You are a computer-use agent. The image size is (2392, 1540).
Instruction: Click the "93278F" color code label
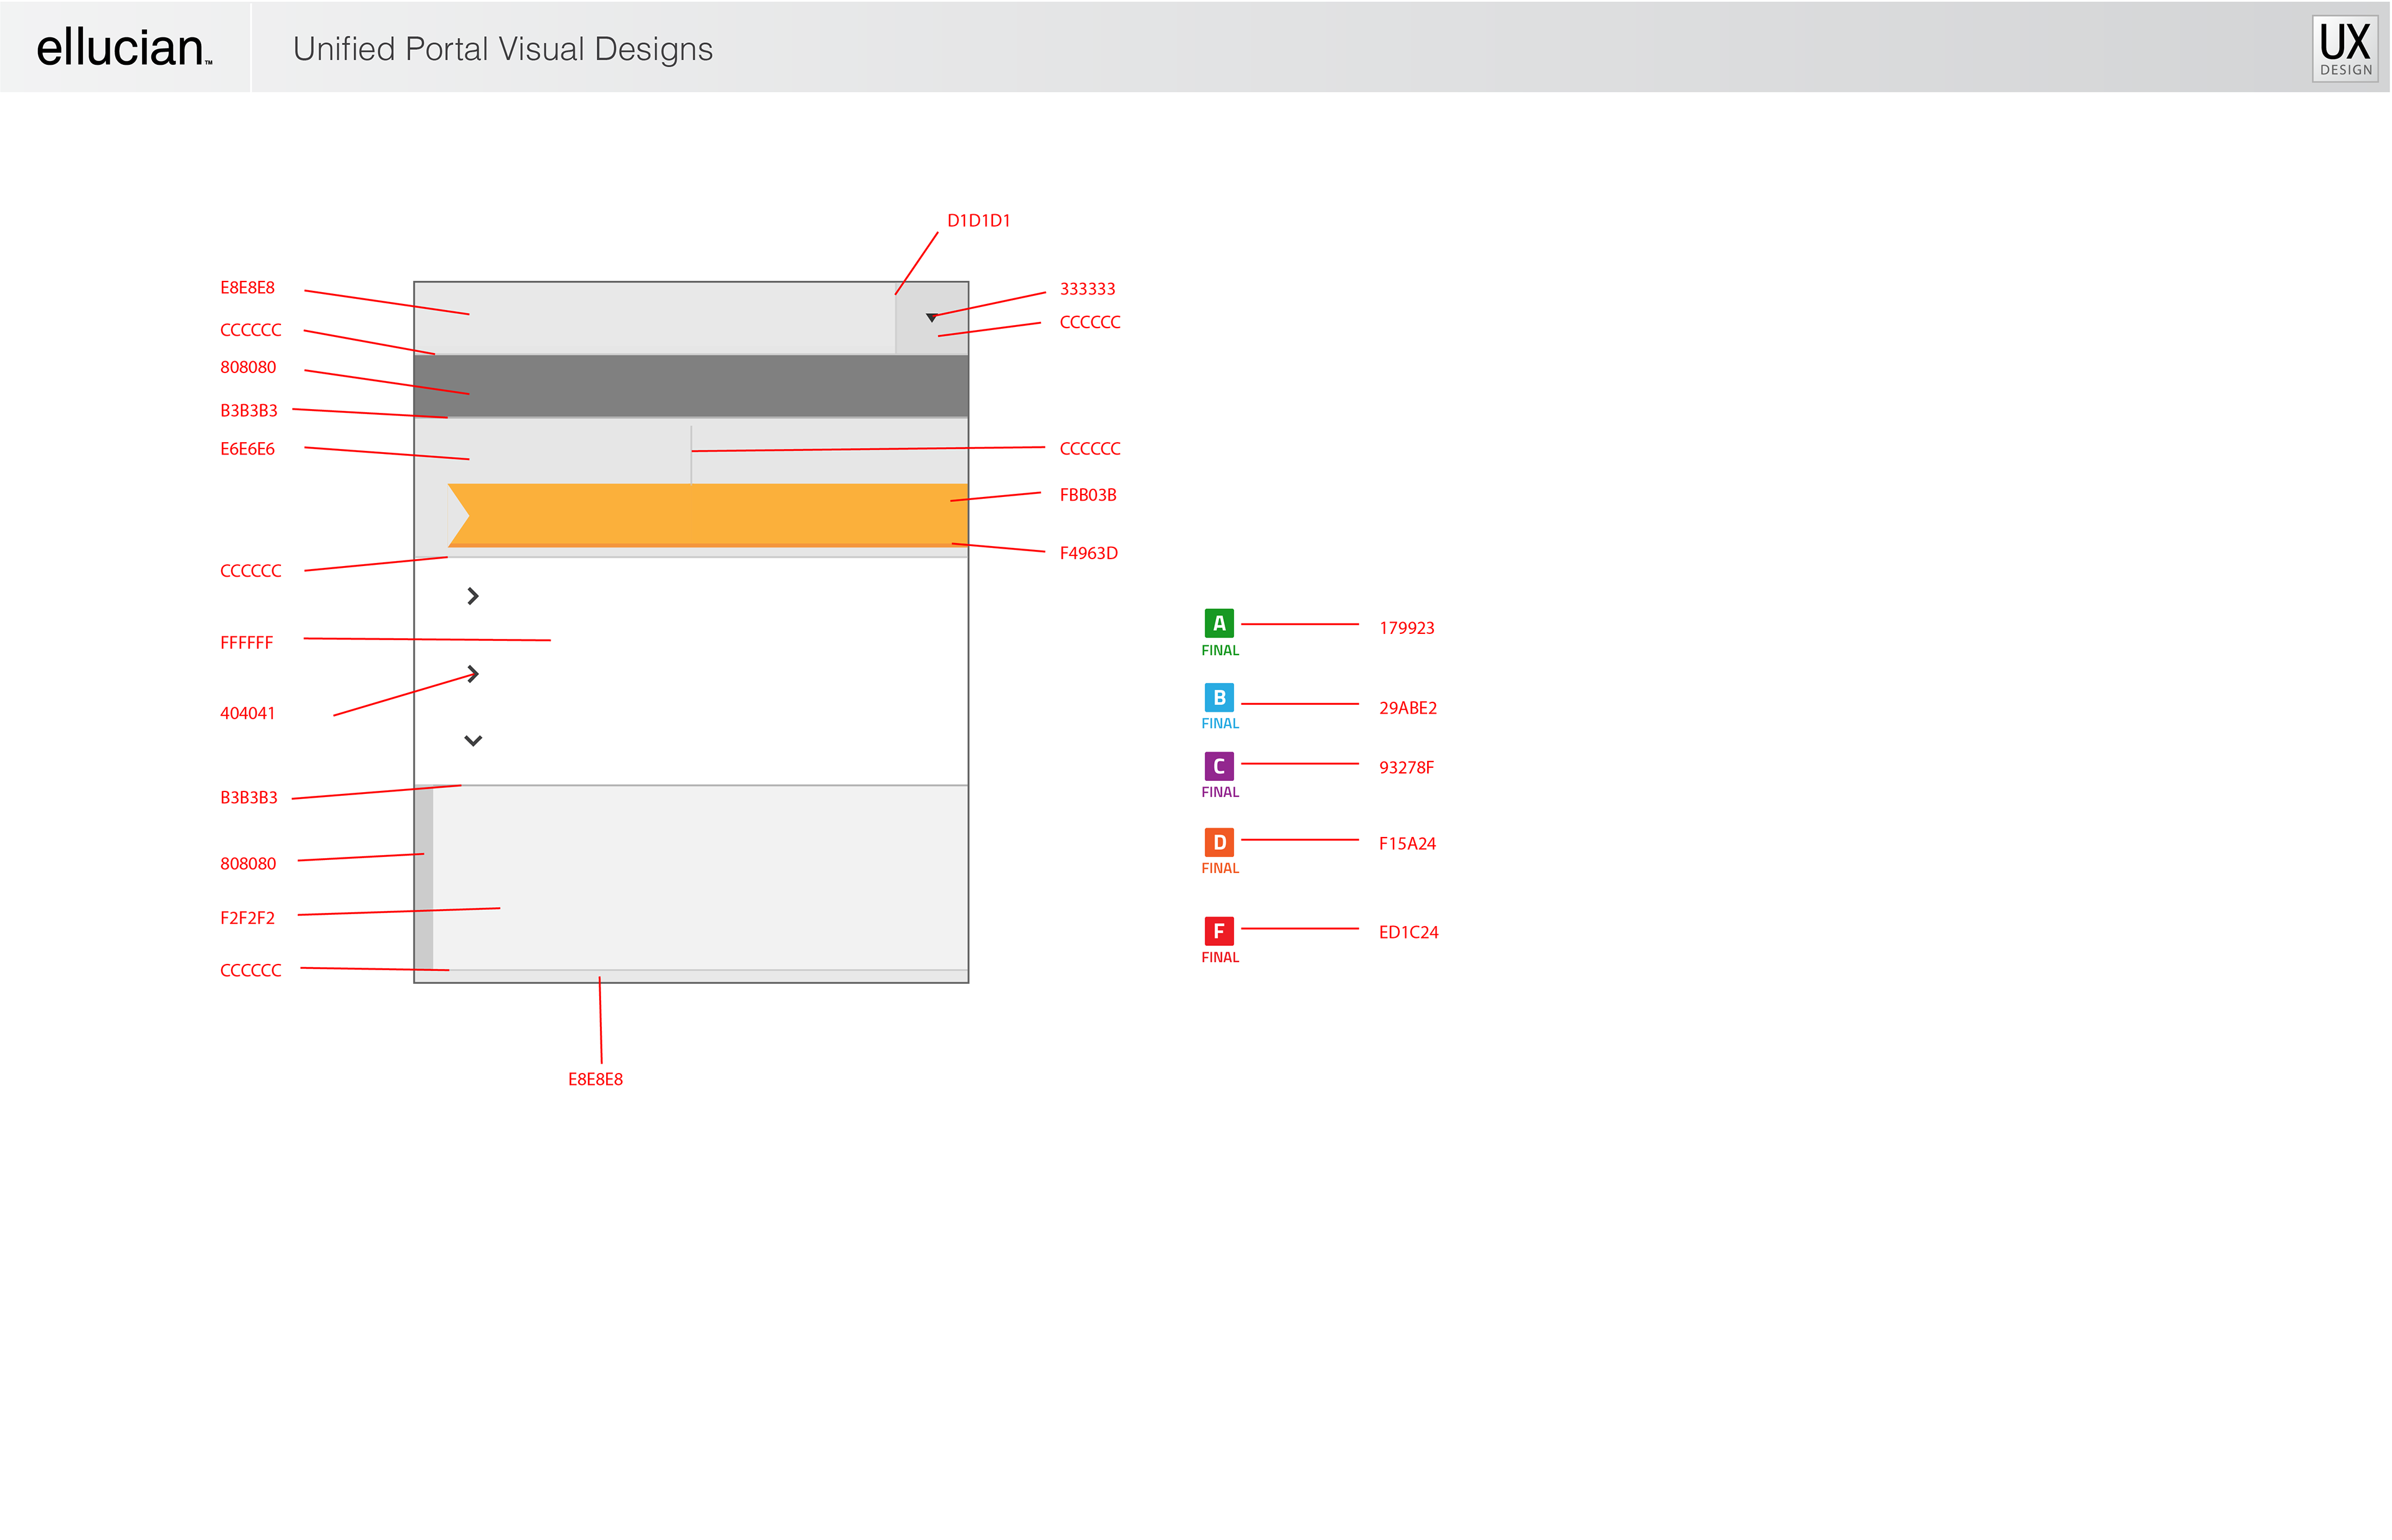[x=1406, y=768]
